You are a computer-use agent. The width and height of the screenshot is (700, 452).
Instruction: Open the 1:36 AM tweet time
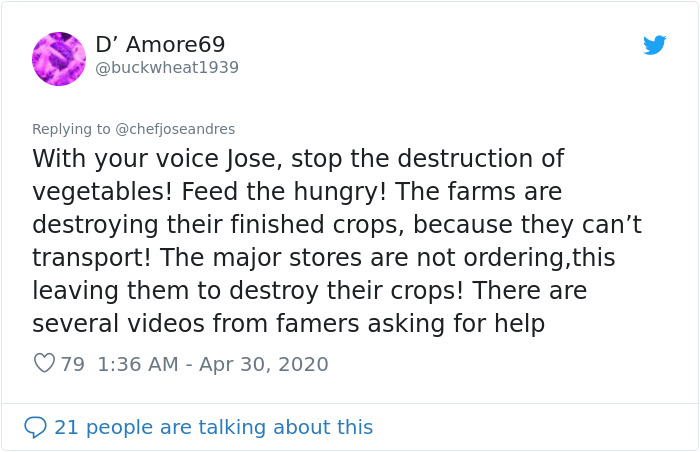(140, 364)
